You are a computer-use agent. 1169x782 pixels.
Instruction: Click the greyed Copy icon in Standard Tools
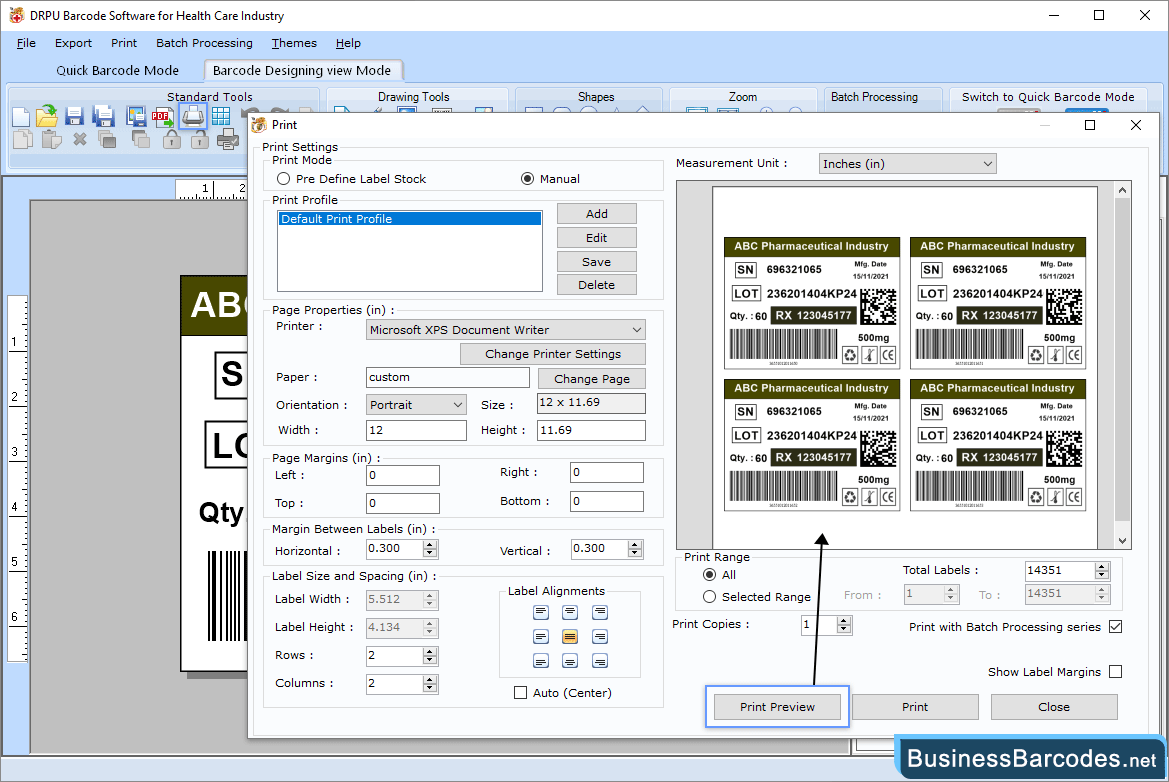(22, 139)
